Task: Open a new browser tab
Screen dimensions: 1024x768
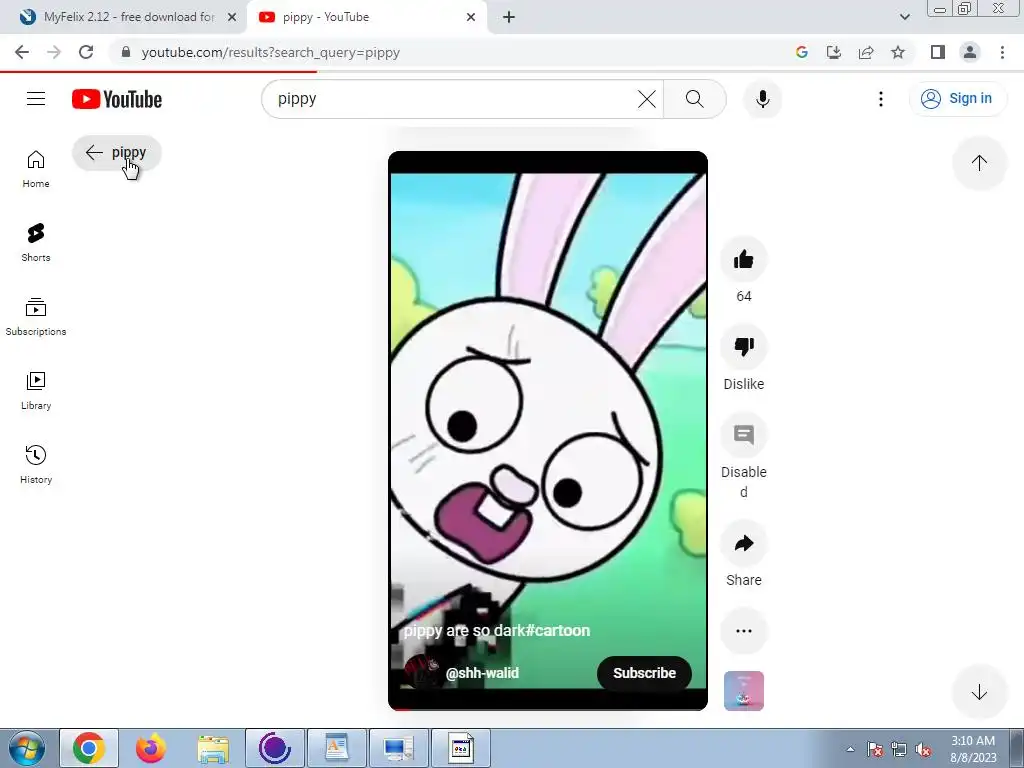Action: [509, 18]
